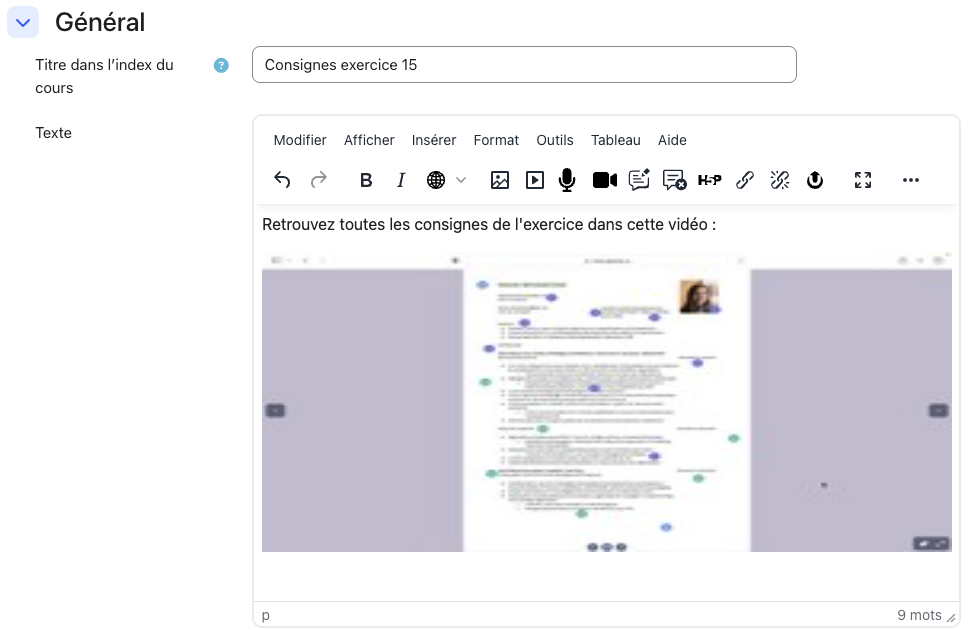The height and width of the screenshot is (630, 968).
Task: Record video with the camera icon
Action: [605, 180]
